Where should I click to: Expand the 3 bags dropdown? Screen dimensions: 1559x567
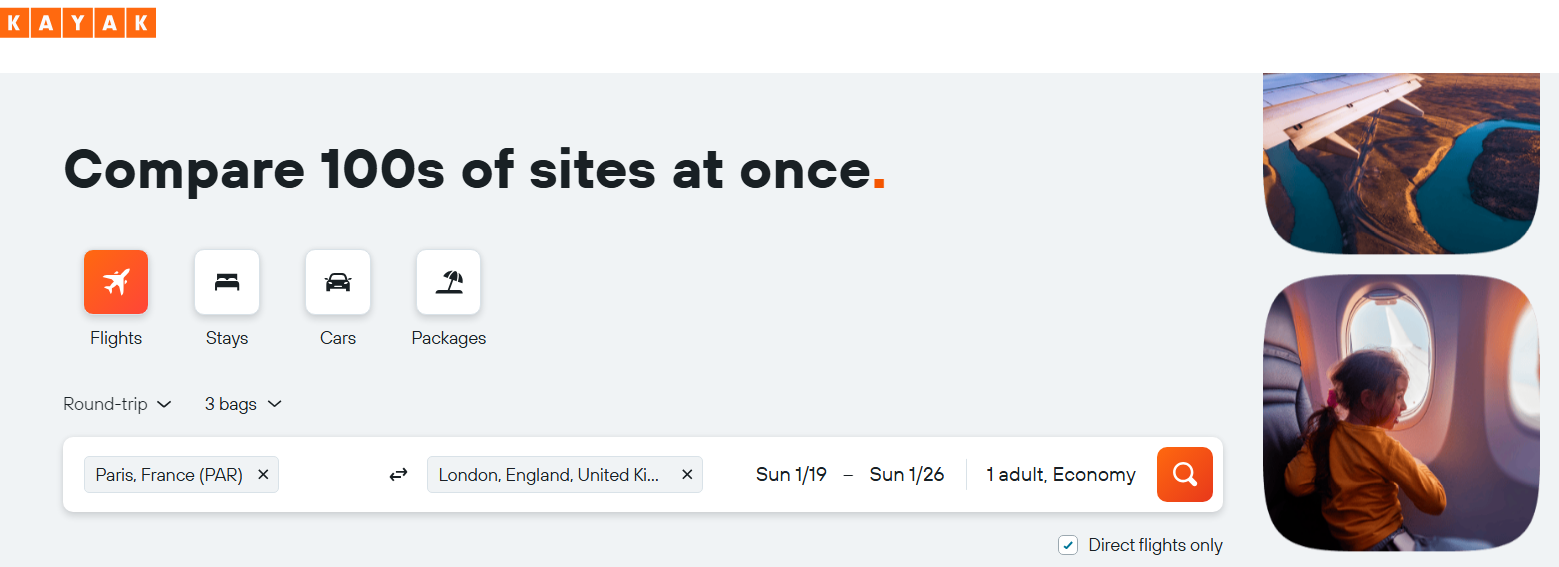tap(243, 404)
